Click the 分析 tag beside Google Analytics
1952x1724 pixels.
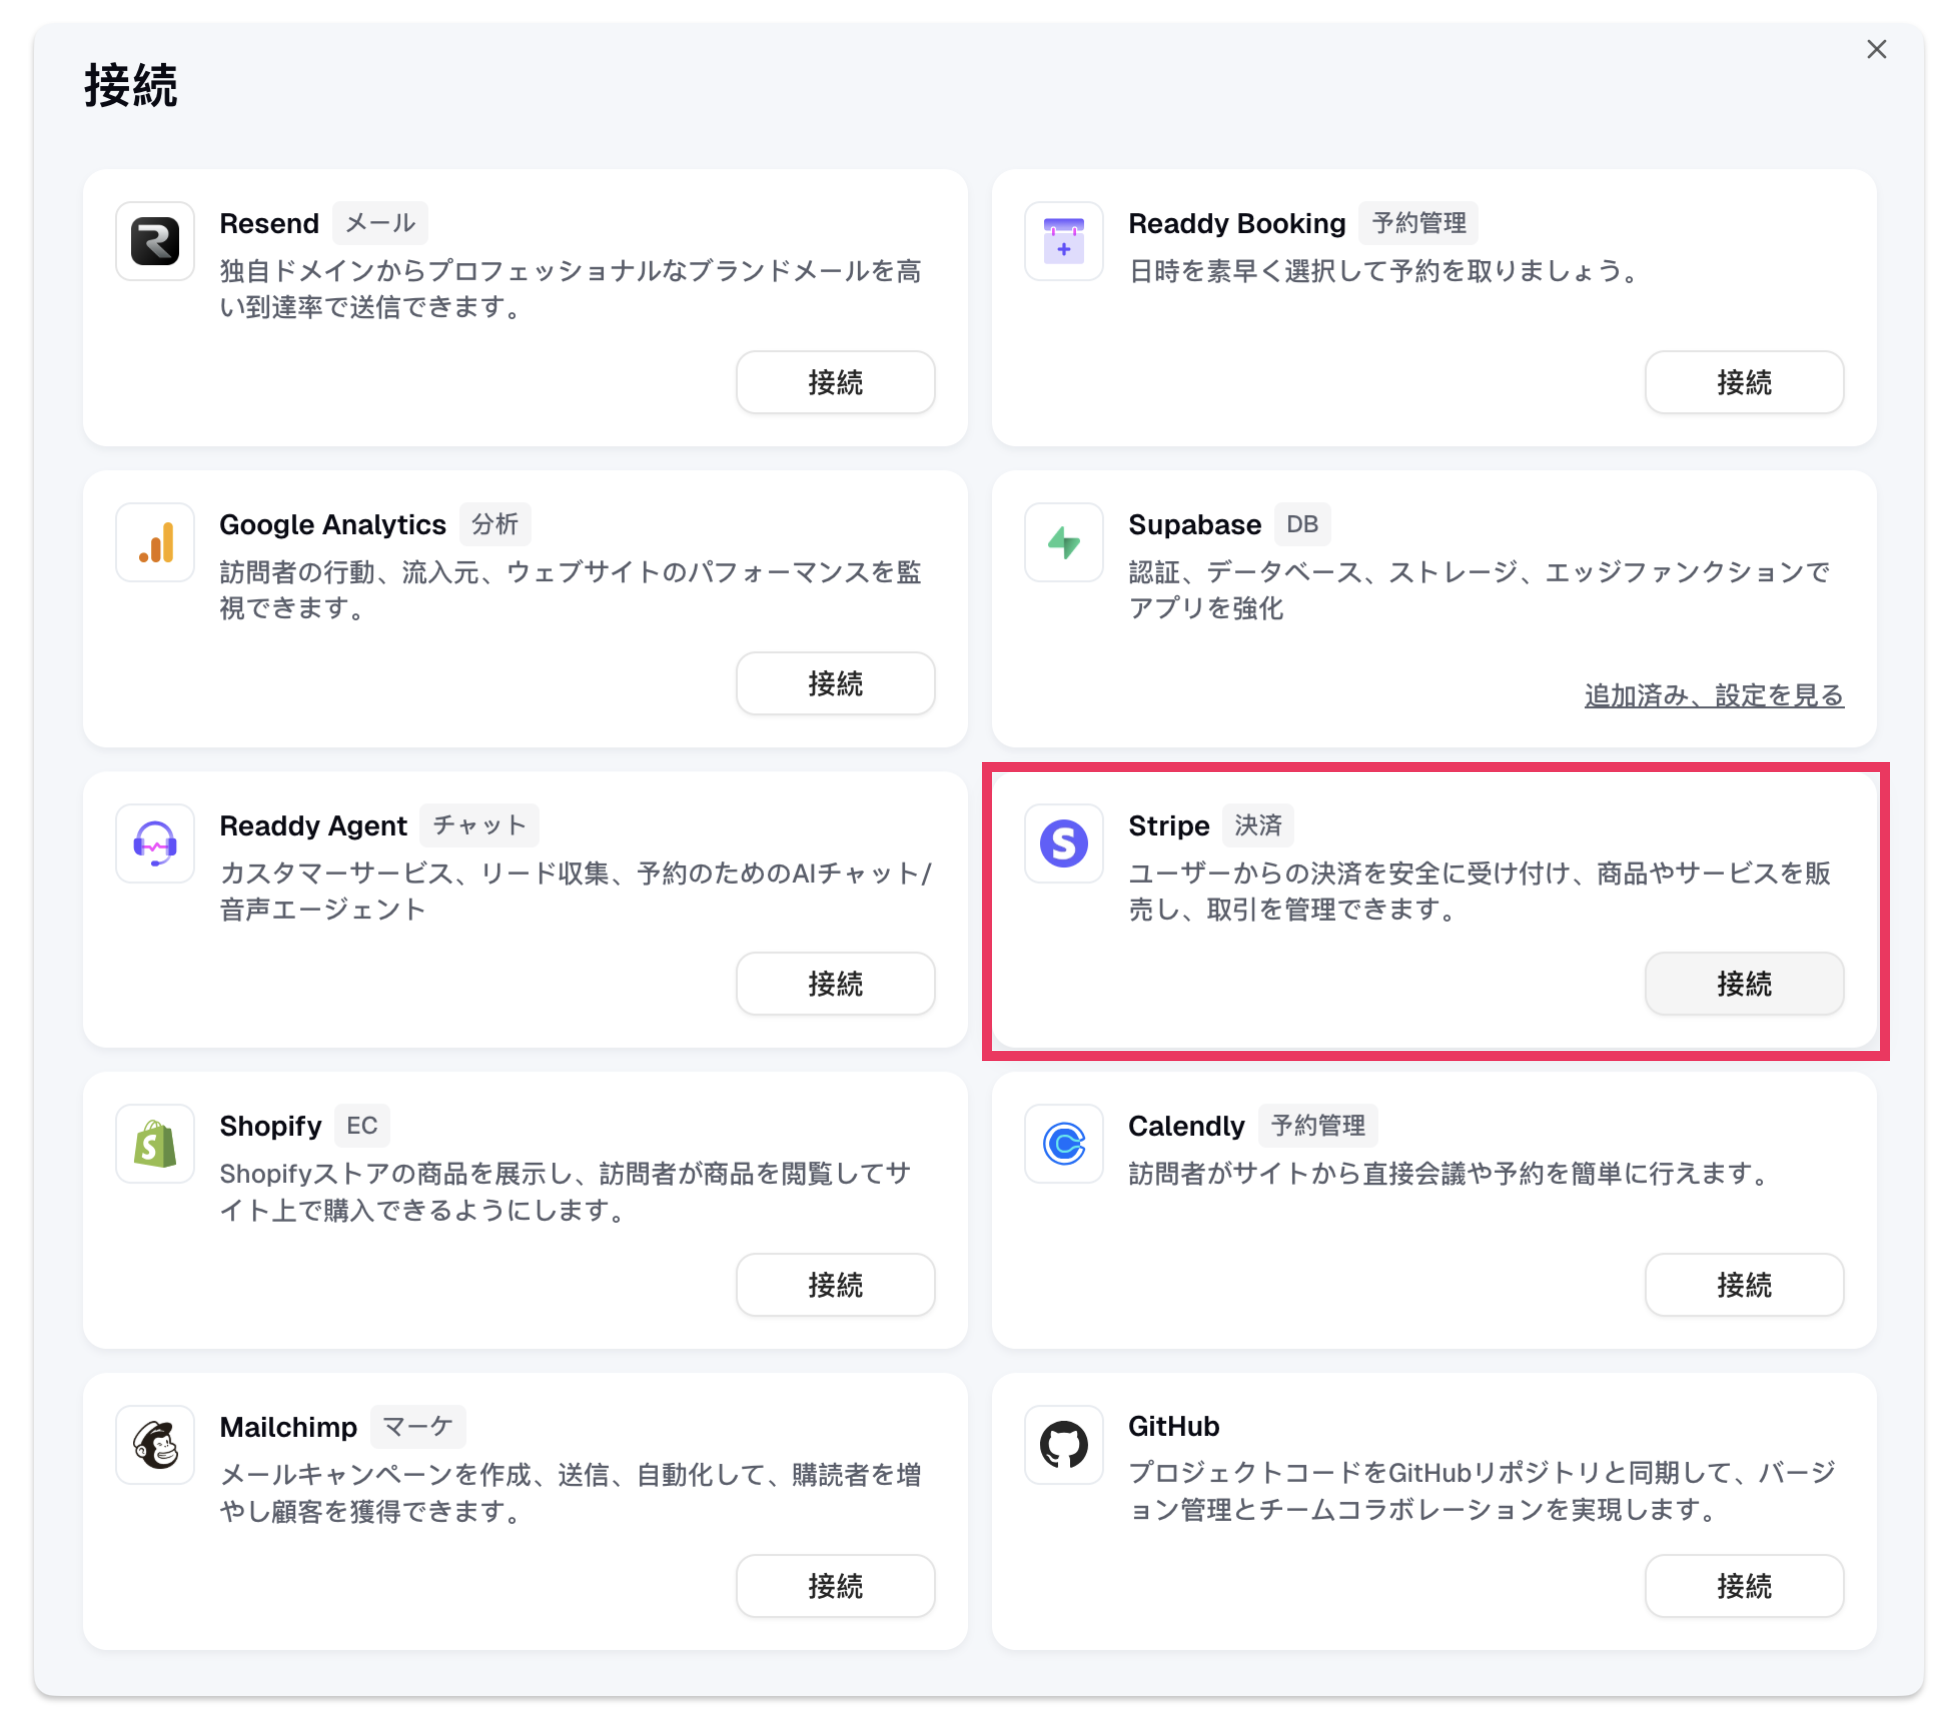tap(495, 524)
